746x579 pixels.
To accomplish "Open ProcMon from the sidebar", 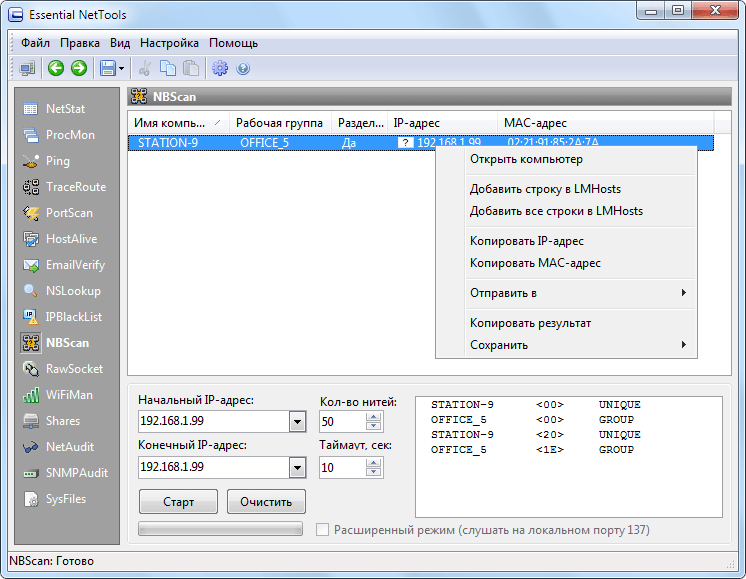I will pyautogui.click(x=58, y=135).
